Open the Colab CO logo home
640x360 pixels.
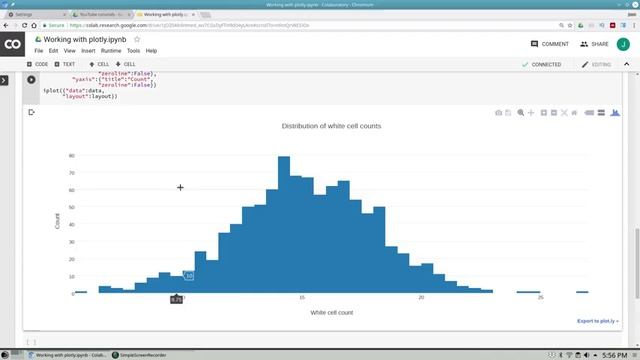12,44
